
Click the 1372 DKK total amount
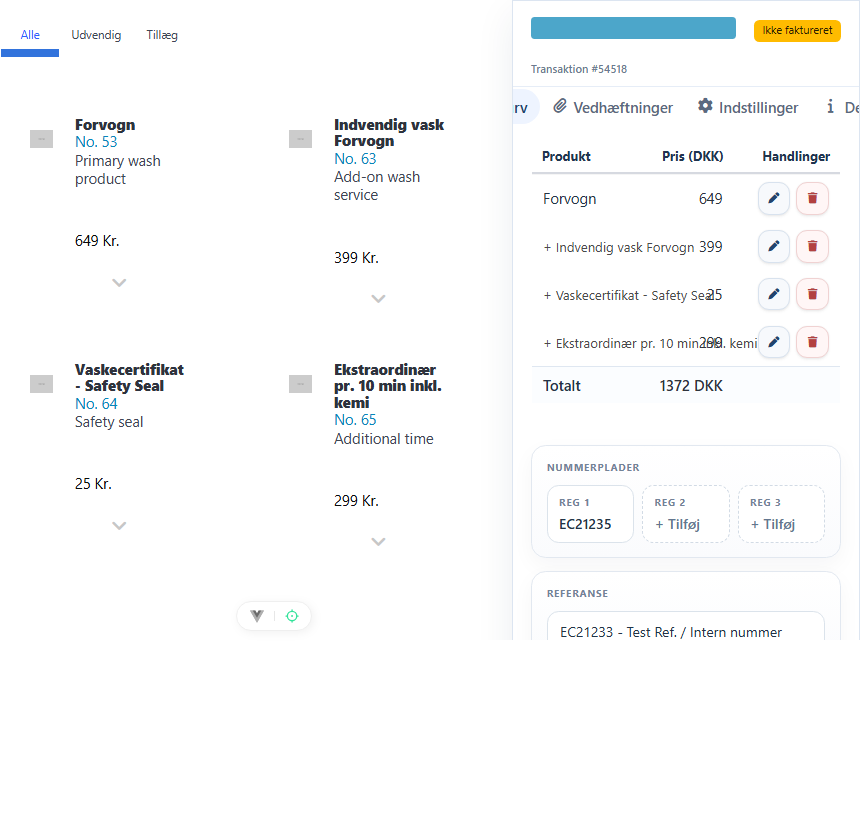pyautogui.click(x=691, y=386)
